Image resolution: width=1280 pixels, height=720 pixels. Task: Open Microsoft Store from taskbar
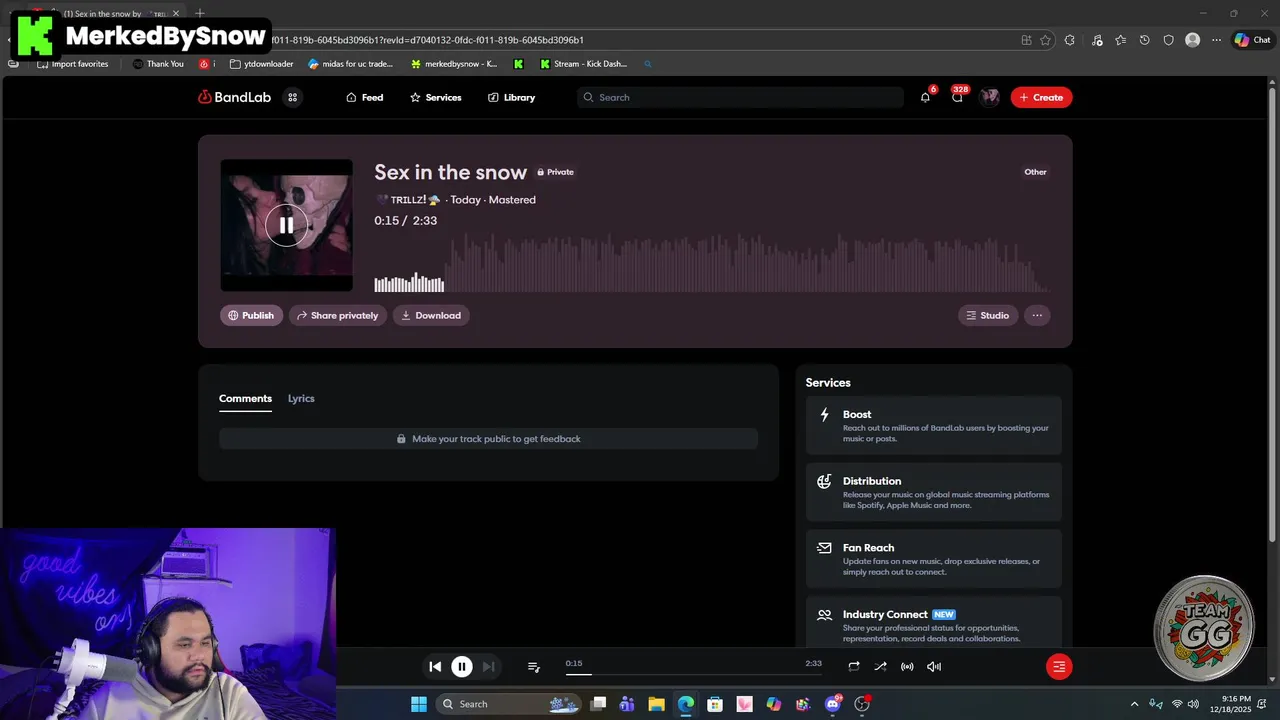(715, 704)
